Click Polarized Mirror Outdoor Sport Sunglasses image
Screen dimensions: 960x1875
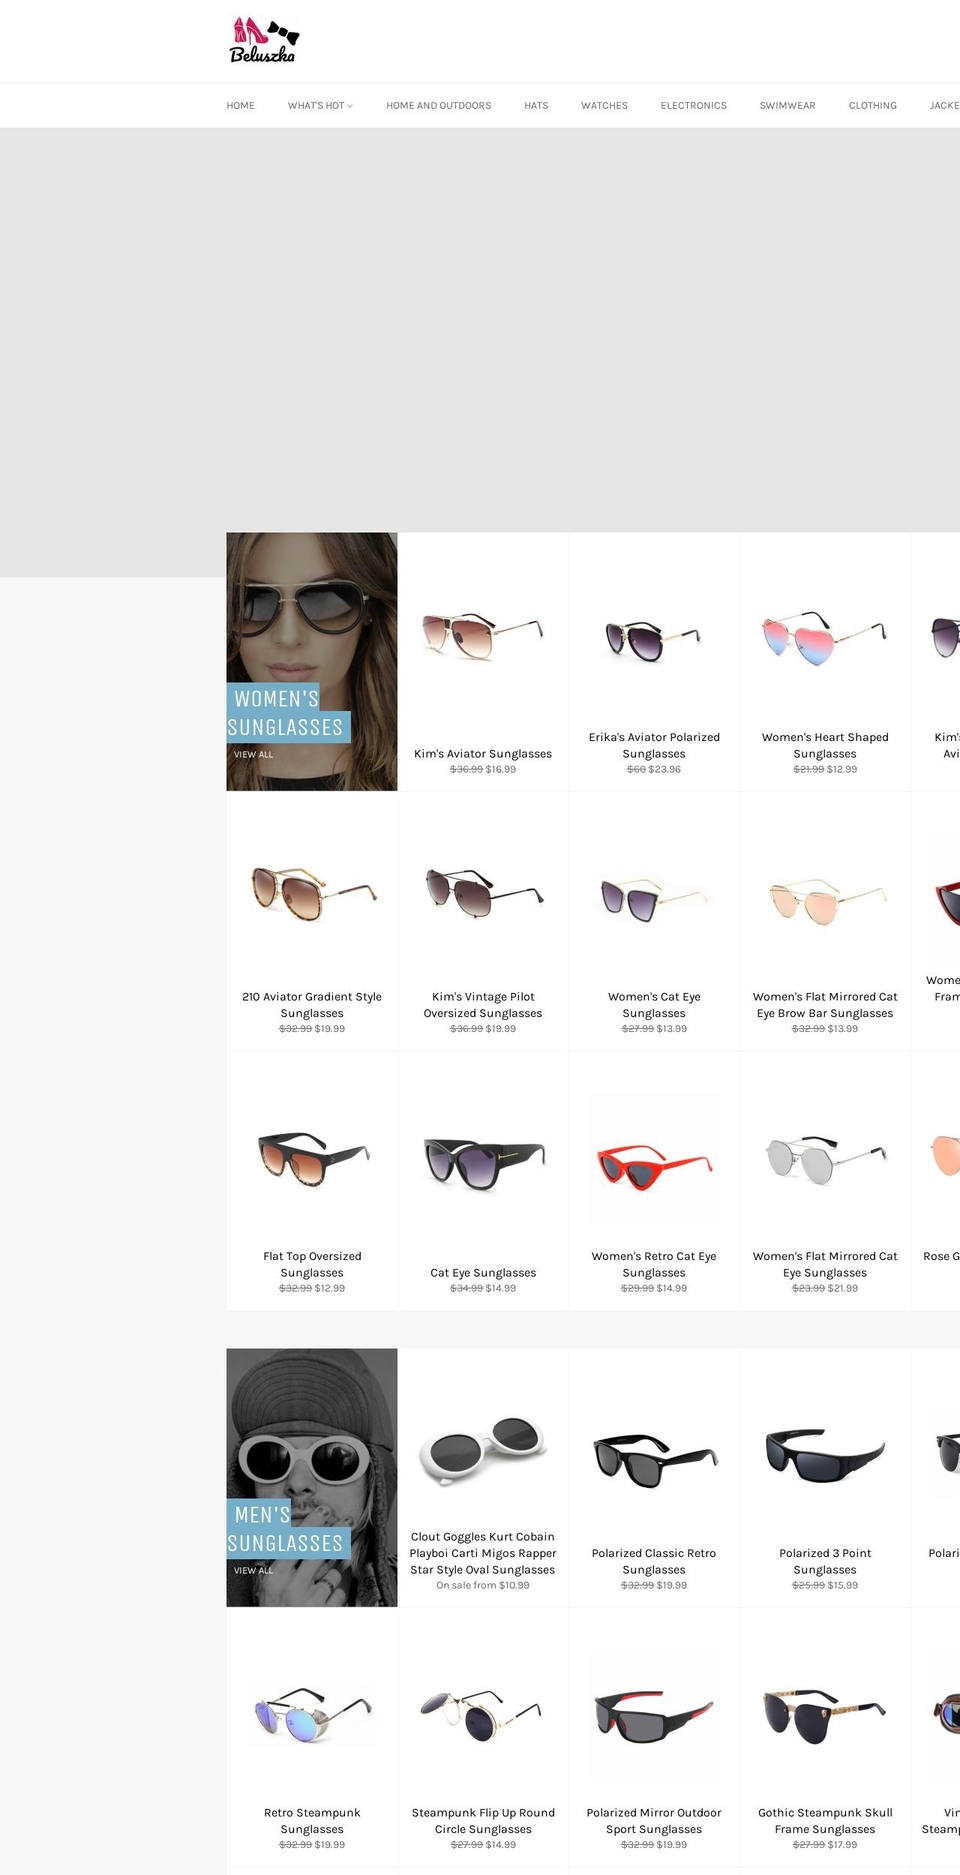click(x=654, y=1716)
